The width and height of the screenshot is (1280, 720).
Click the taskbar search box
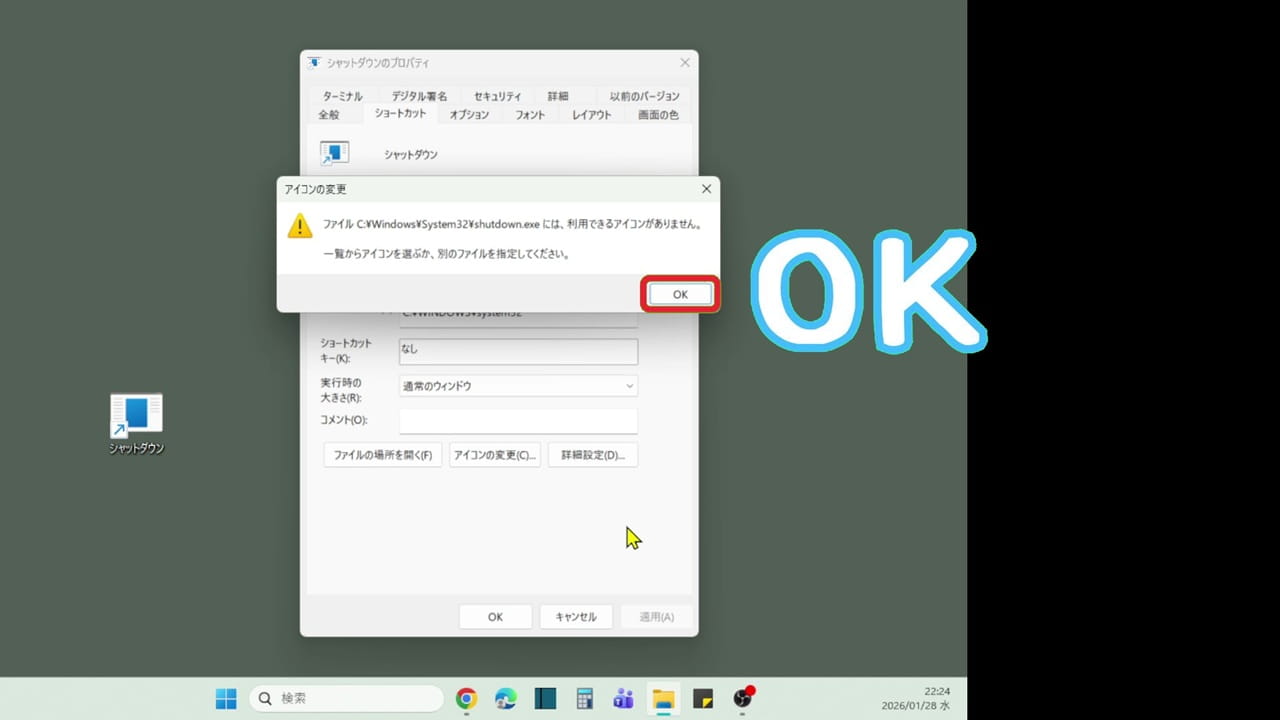(x=345, y=698)
